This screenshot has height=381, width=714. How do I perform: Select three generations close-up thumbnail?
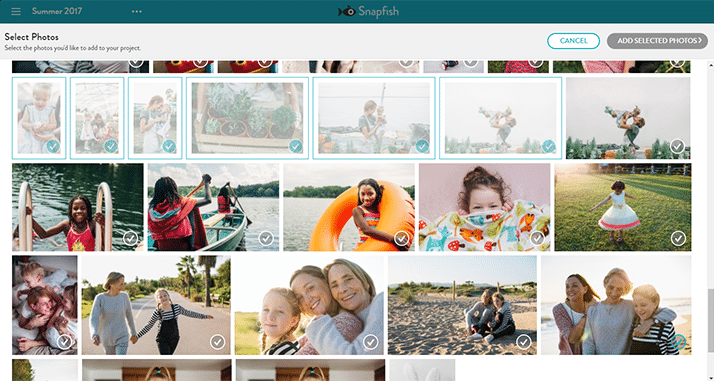tap(309, 305)
